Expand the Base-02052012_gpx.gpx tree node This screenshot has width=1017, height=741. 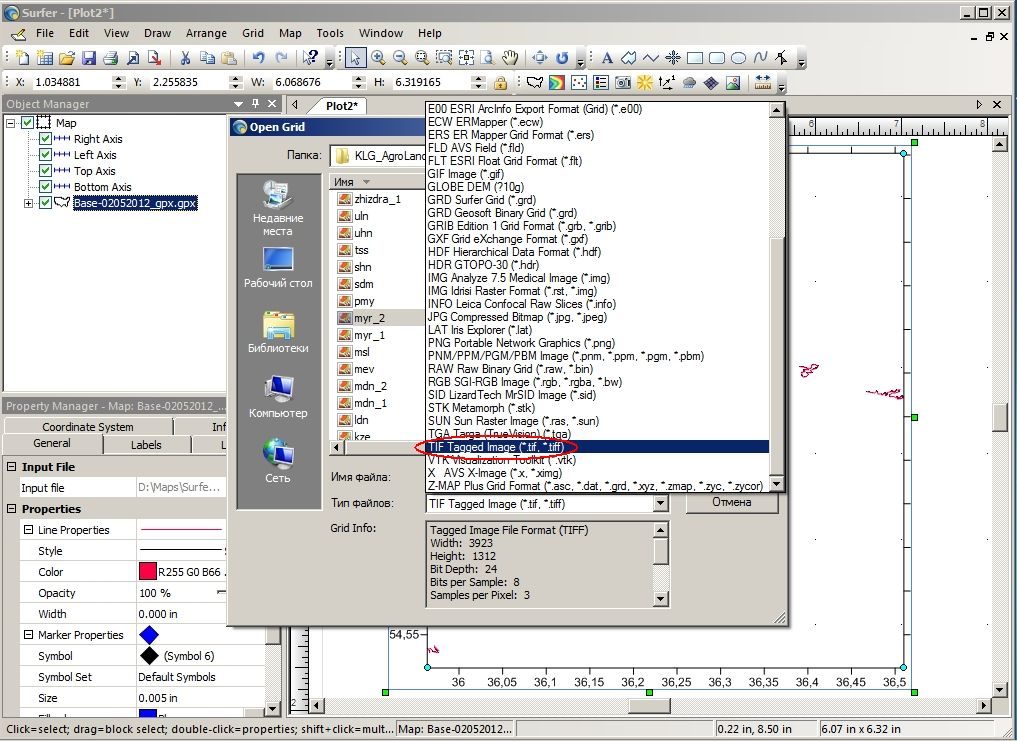[x=29, y=203]
